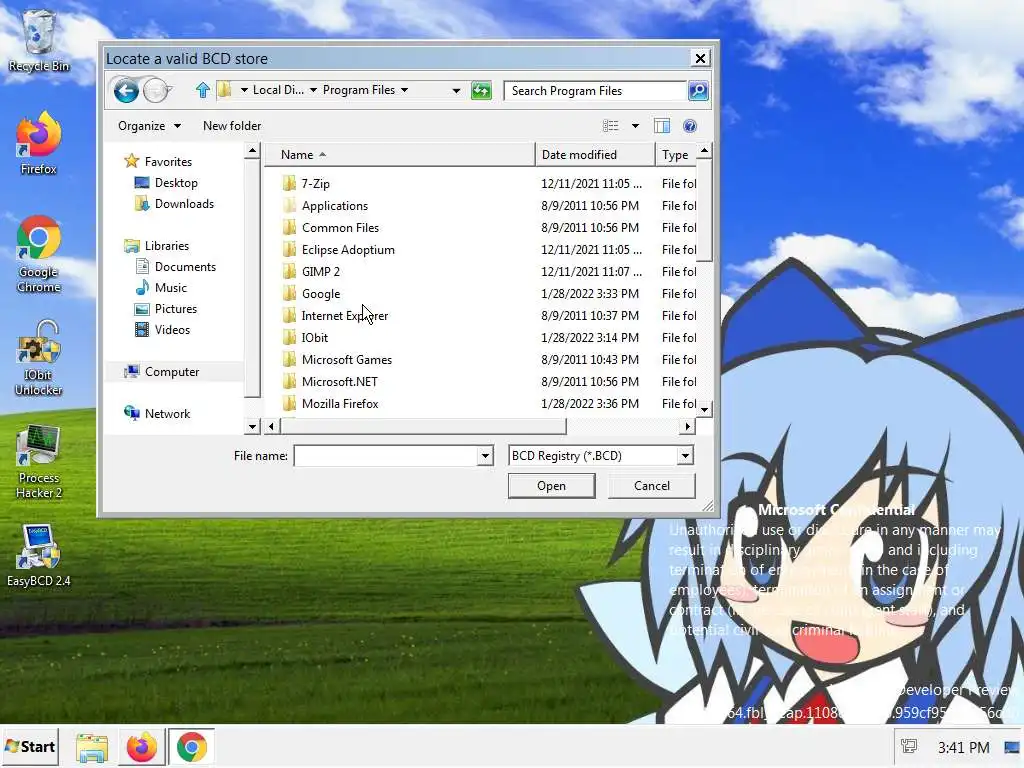Go back using the dialog Back arrow
Screen dimensions: 1024x768
(x=125, y=91)
